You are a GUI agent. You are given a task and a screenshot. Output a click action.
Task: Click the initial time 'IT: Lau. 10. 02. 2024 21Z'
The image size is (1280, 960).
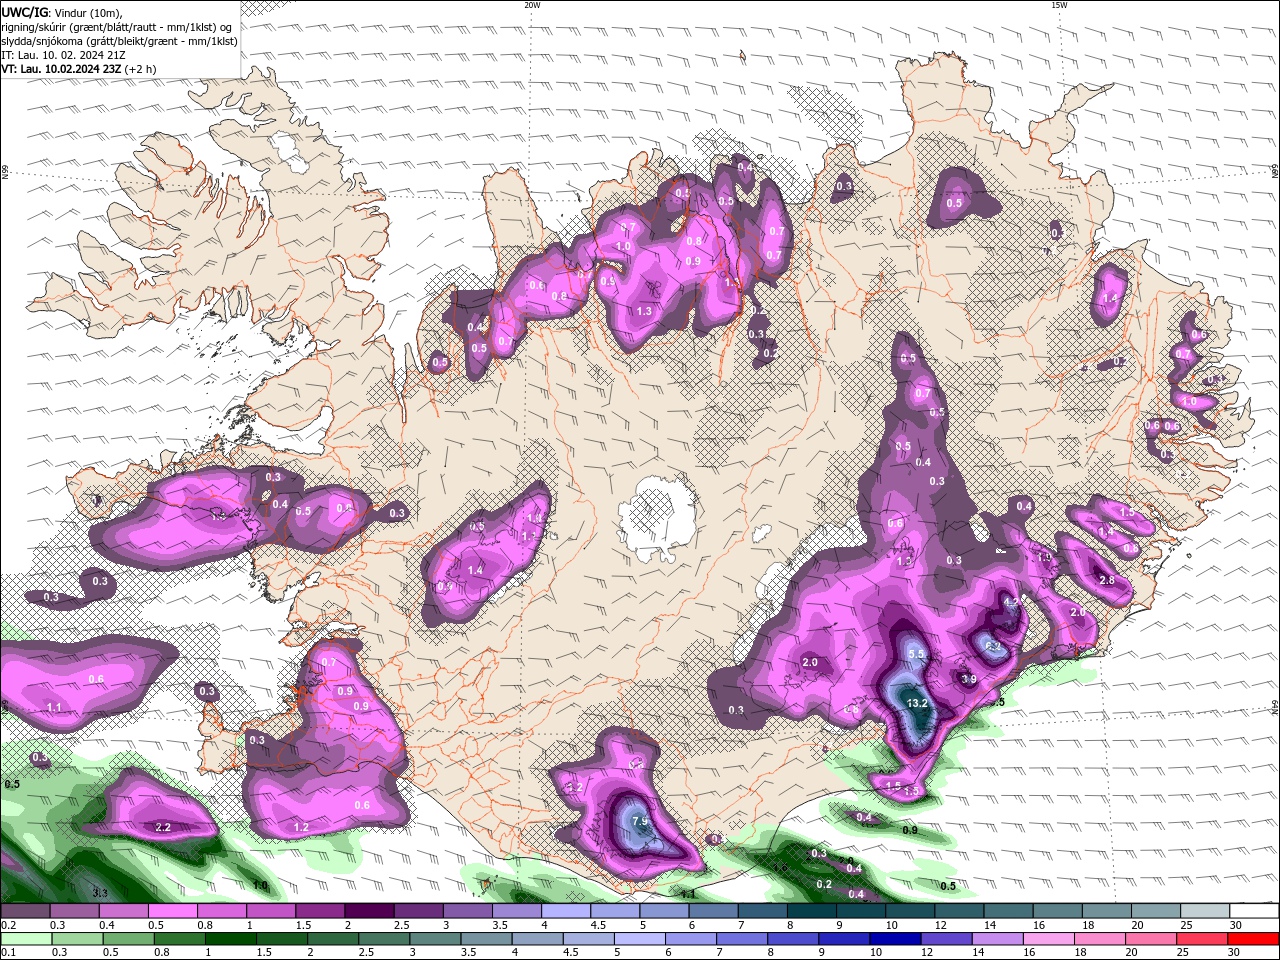point(63,55)
